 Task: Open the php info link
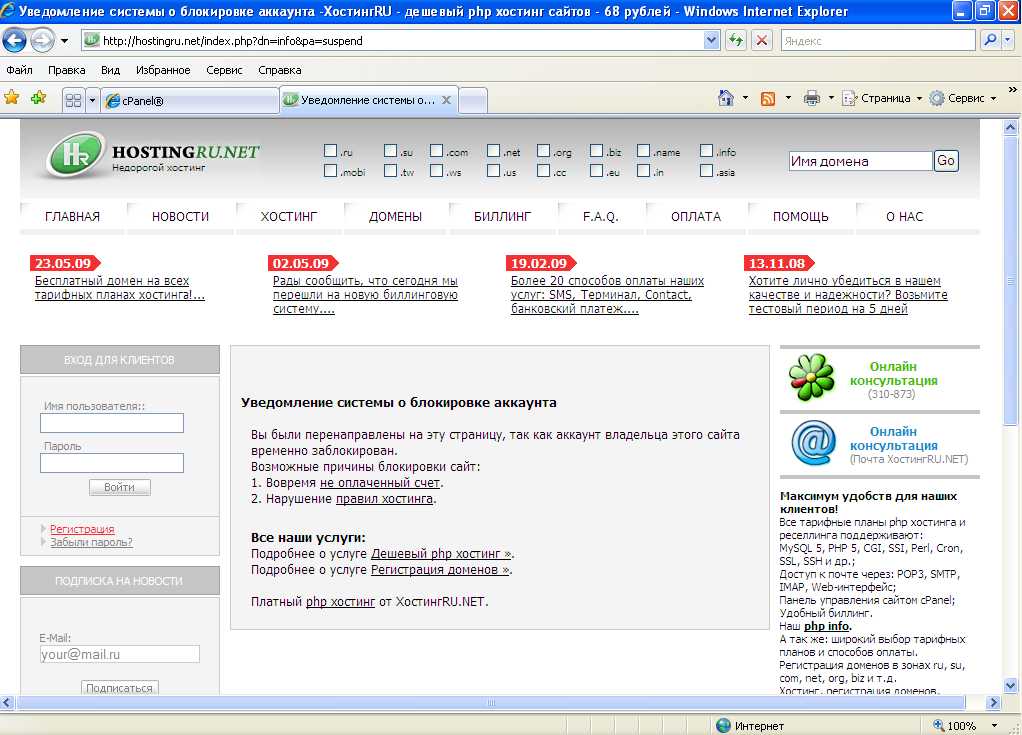point(826,626)
